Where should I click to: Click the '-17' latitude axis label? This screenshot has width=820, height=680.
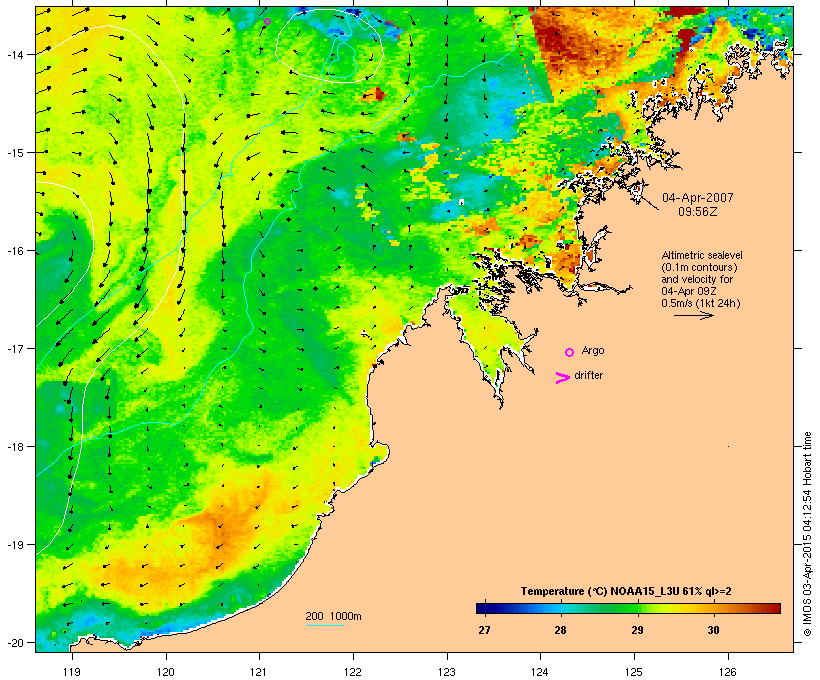pos(14,349)
